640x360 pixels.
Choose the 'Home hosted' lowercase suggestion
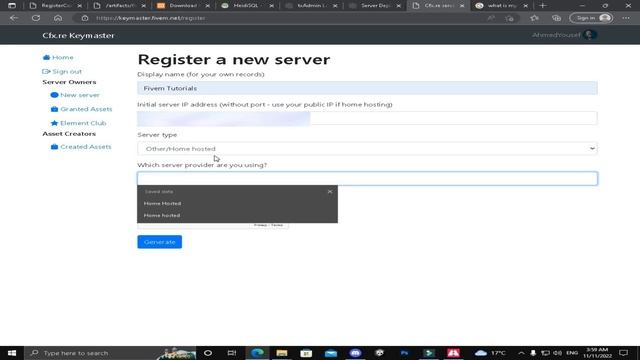point(237,215)
